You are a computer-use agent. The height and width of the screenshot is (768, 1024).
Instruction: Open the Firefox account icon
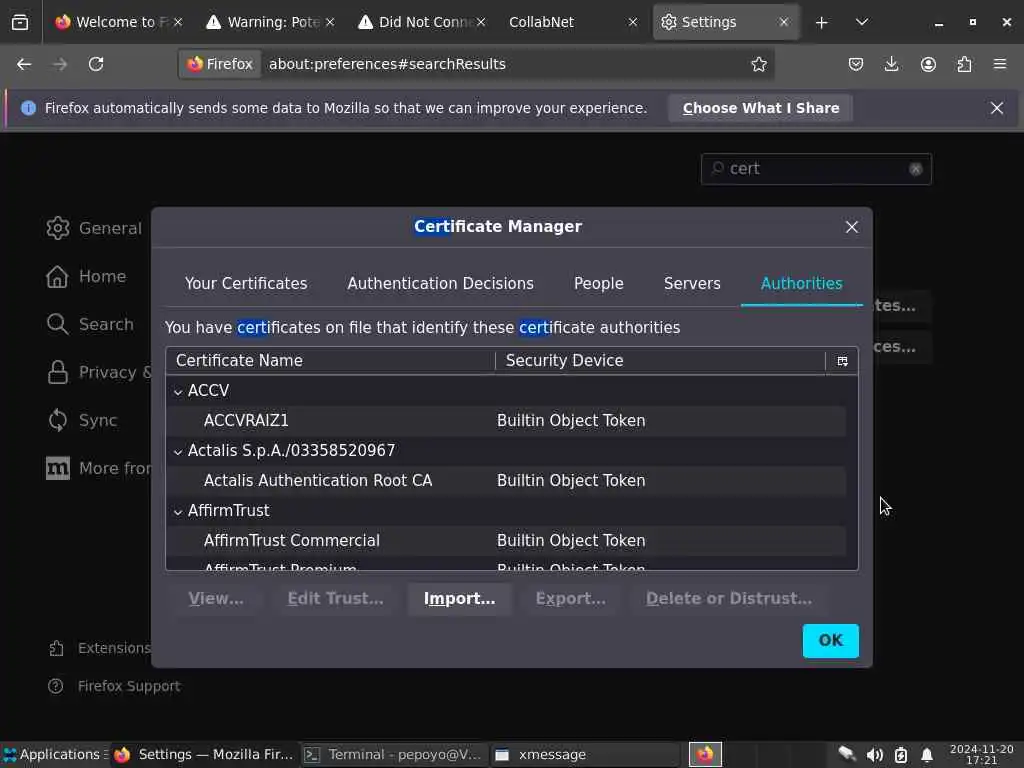pos(928,64)
